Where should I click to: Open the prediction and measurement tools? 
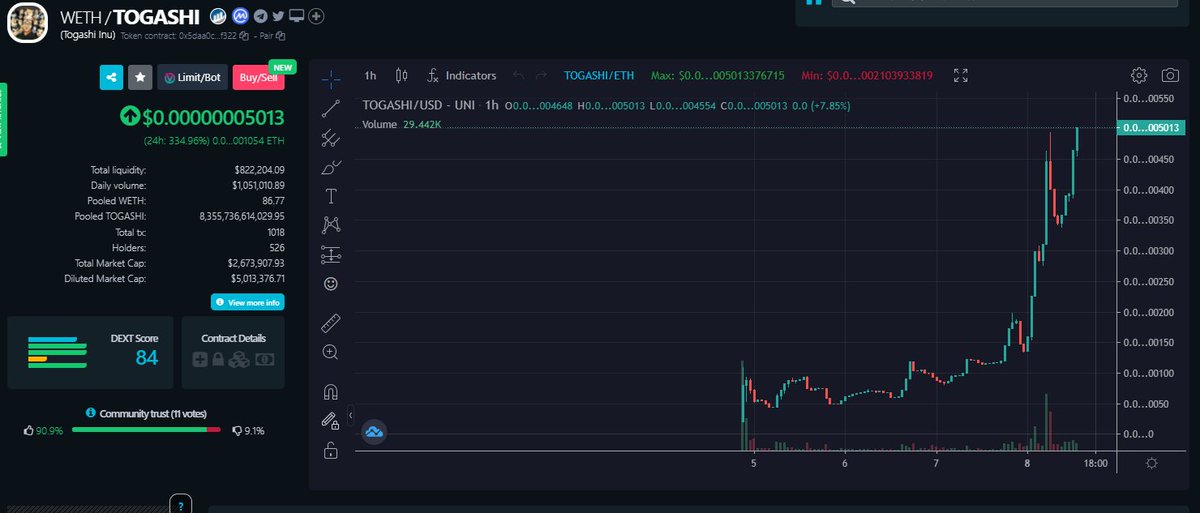pos(331,254)
